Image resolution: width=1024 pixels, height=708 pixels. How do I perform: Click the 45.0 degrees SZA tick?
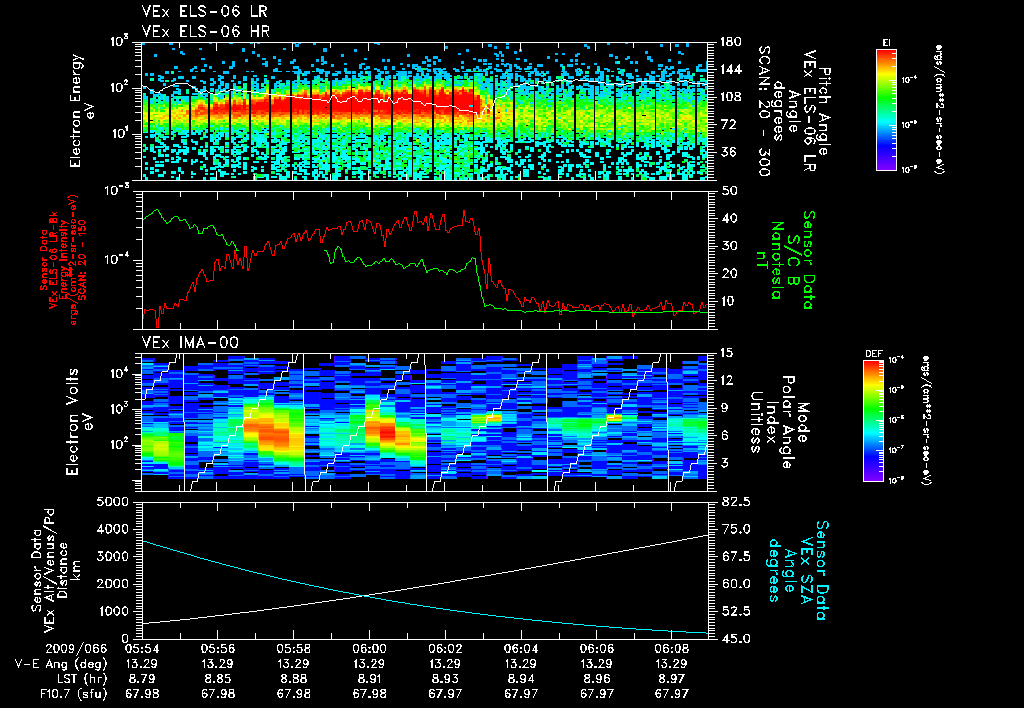pyautogui.click(x=736, y=639)
